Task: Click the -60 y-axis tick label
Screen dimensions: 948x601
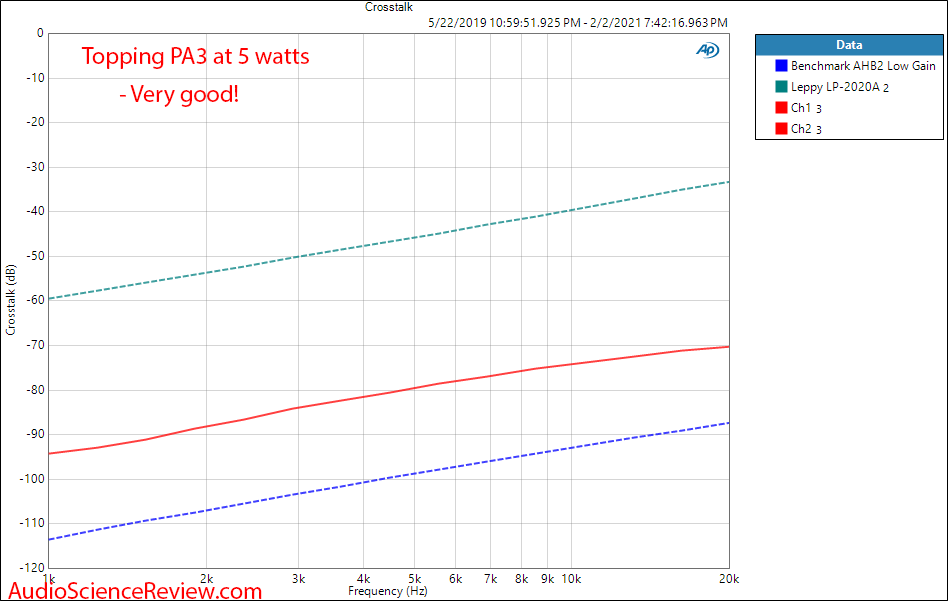Action: tap(36, 300)
